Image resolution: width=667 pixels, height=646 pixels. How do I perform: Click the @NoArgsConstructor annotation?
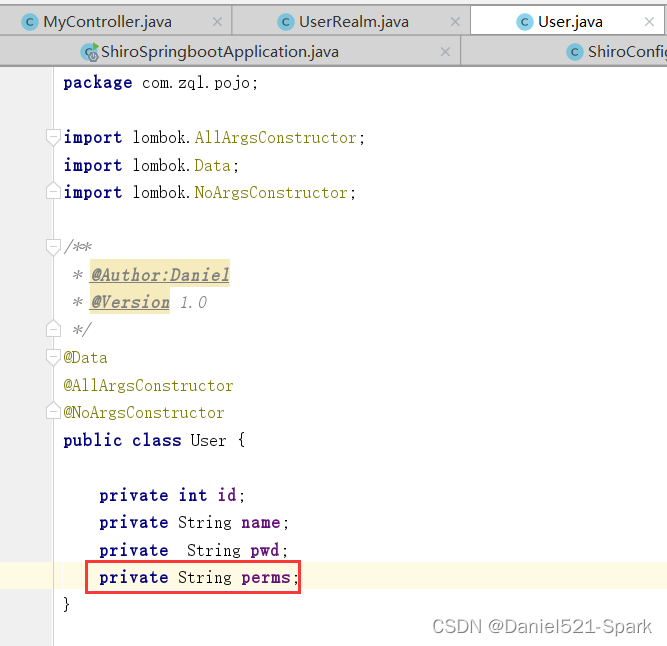coord(144,413)
